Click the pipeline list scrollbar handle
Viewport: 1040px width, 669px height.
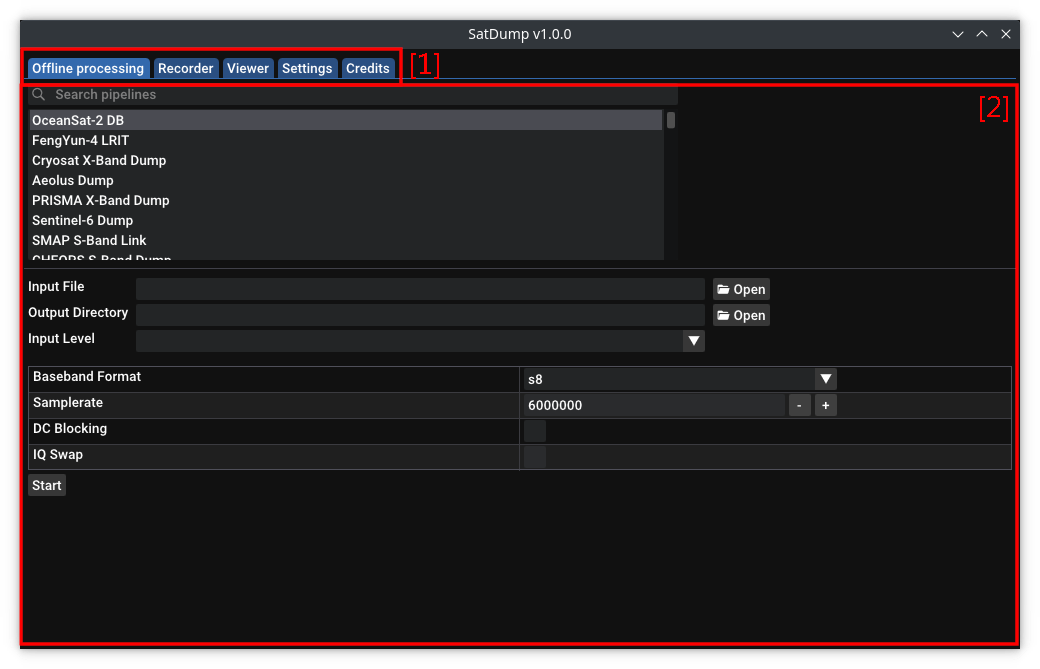[671, 120]
